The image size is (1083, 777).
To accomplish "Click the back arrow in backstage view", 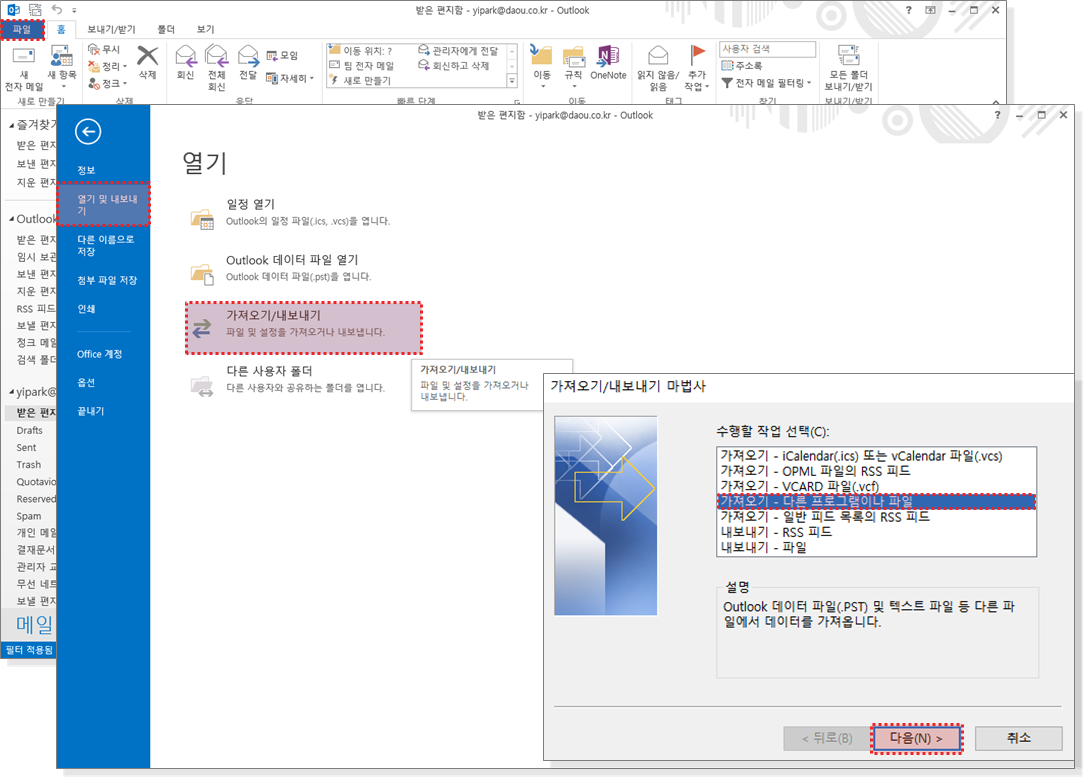I will click(x=88, y=131).
